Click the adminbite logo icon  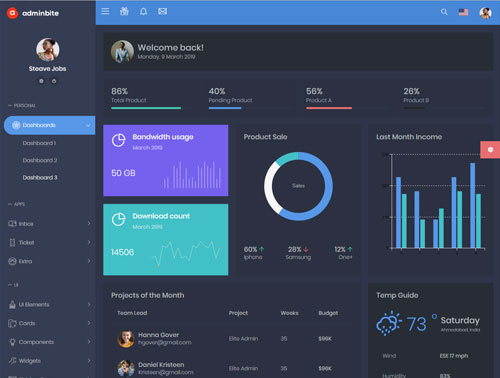12,13
